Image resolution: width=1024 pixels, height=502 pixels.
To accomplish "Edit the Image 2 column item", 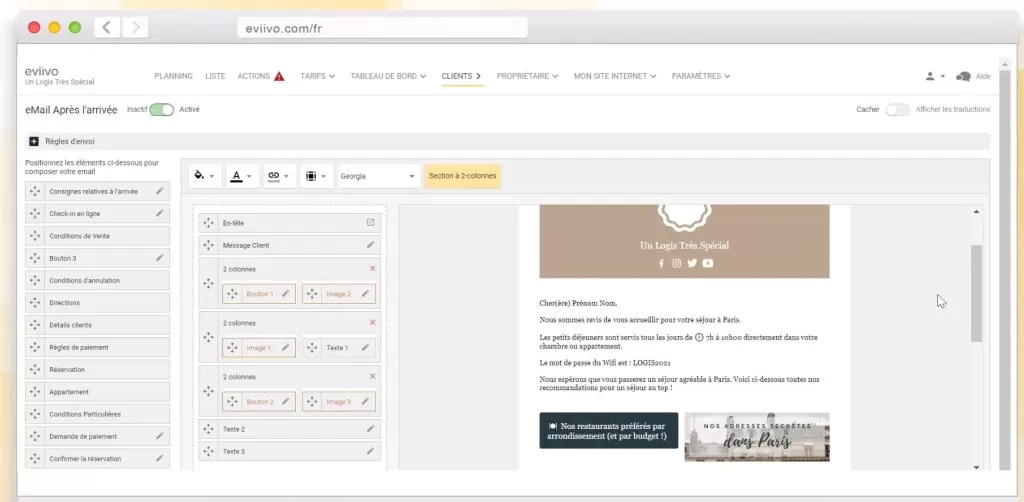I will [x=365, y=294].
